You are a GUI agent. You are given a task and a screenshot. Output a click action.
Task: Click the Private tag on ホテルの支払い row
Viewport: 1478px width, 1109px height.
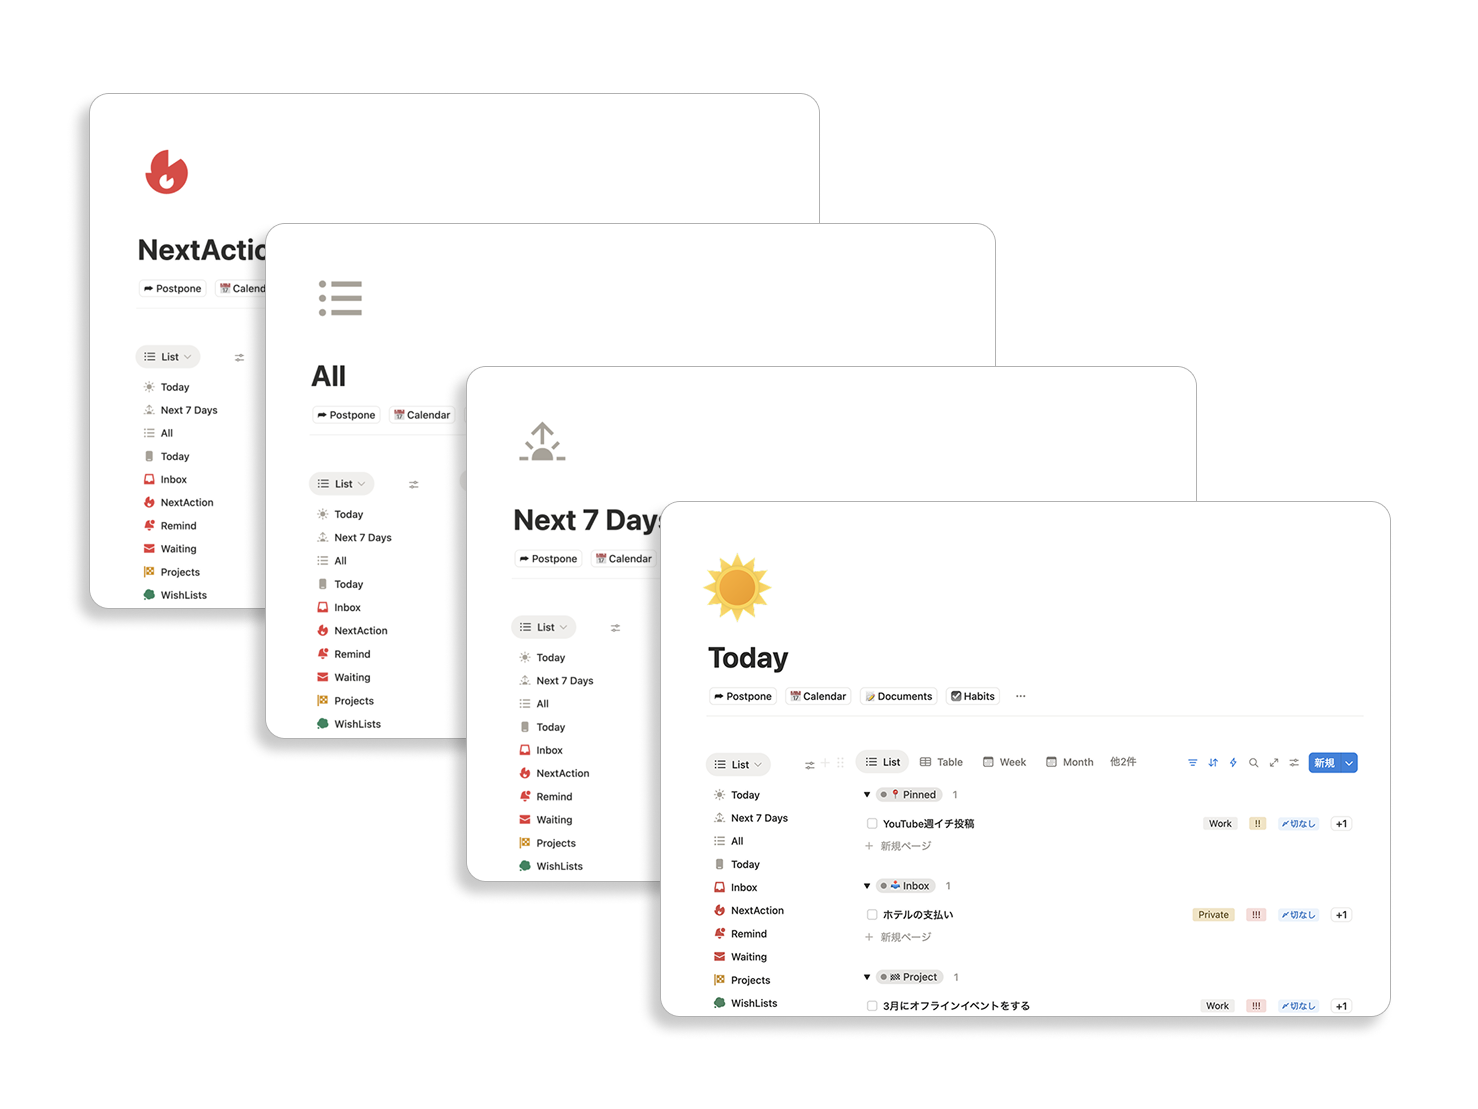click(x=1213, y=915)
